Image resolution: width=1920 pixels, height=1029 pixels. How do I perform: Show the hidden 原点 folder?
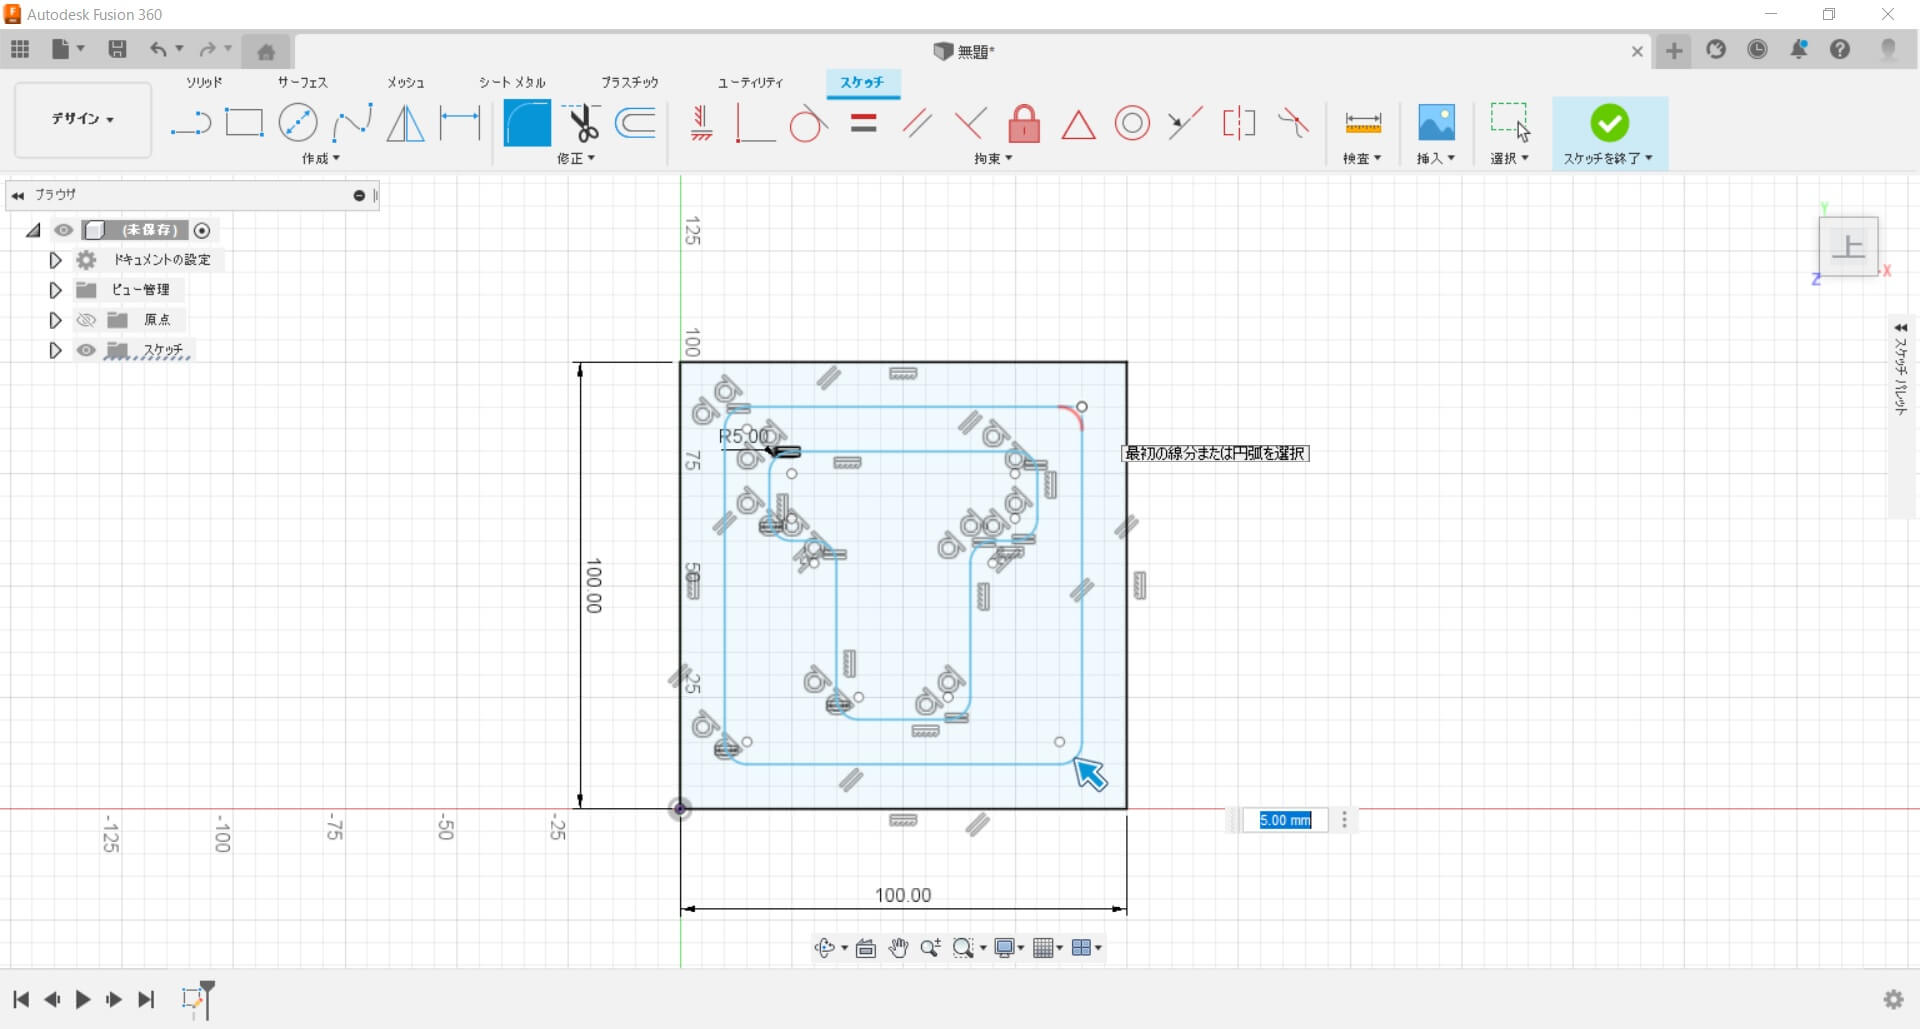[x=87, y=320]
